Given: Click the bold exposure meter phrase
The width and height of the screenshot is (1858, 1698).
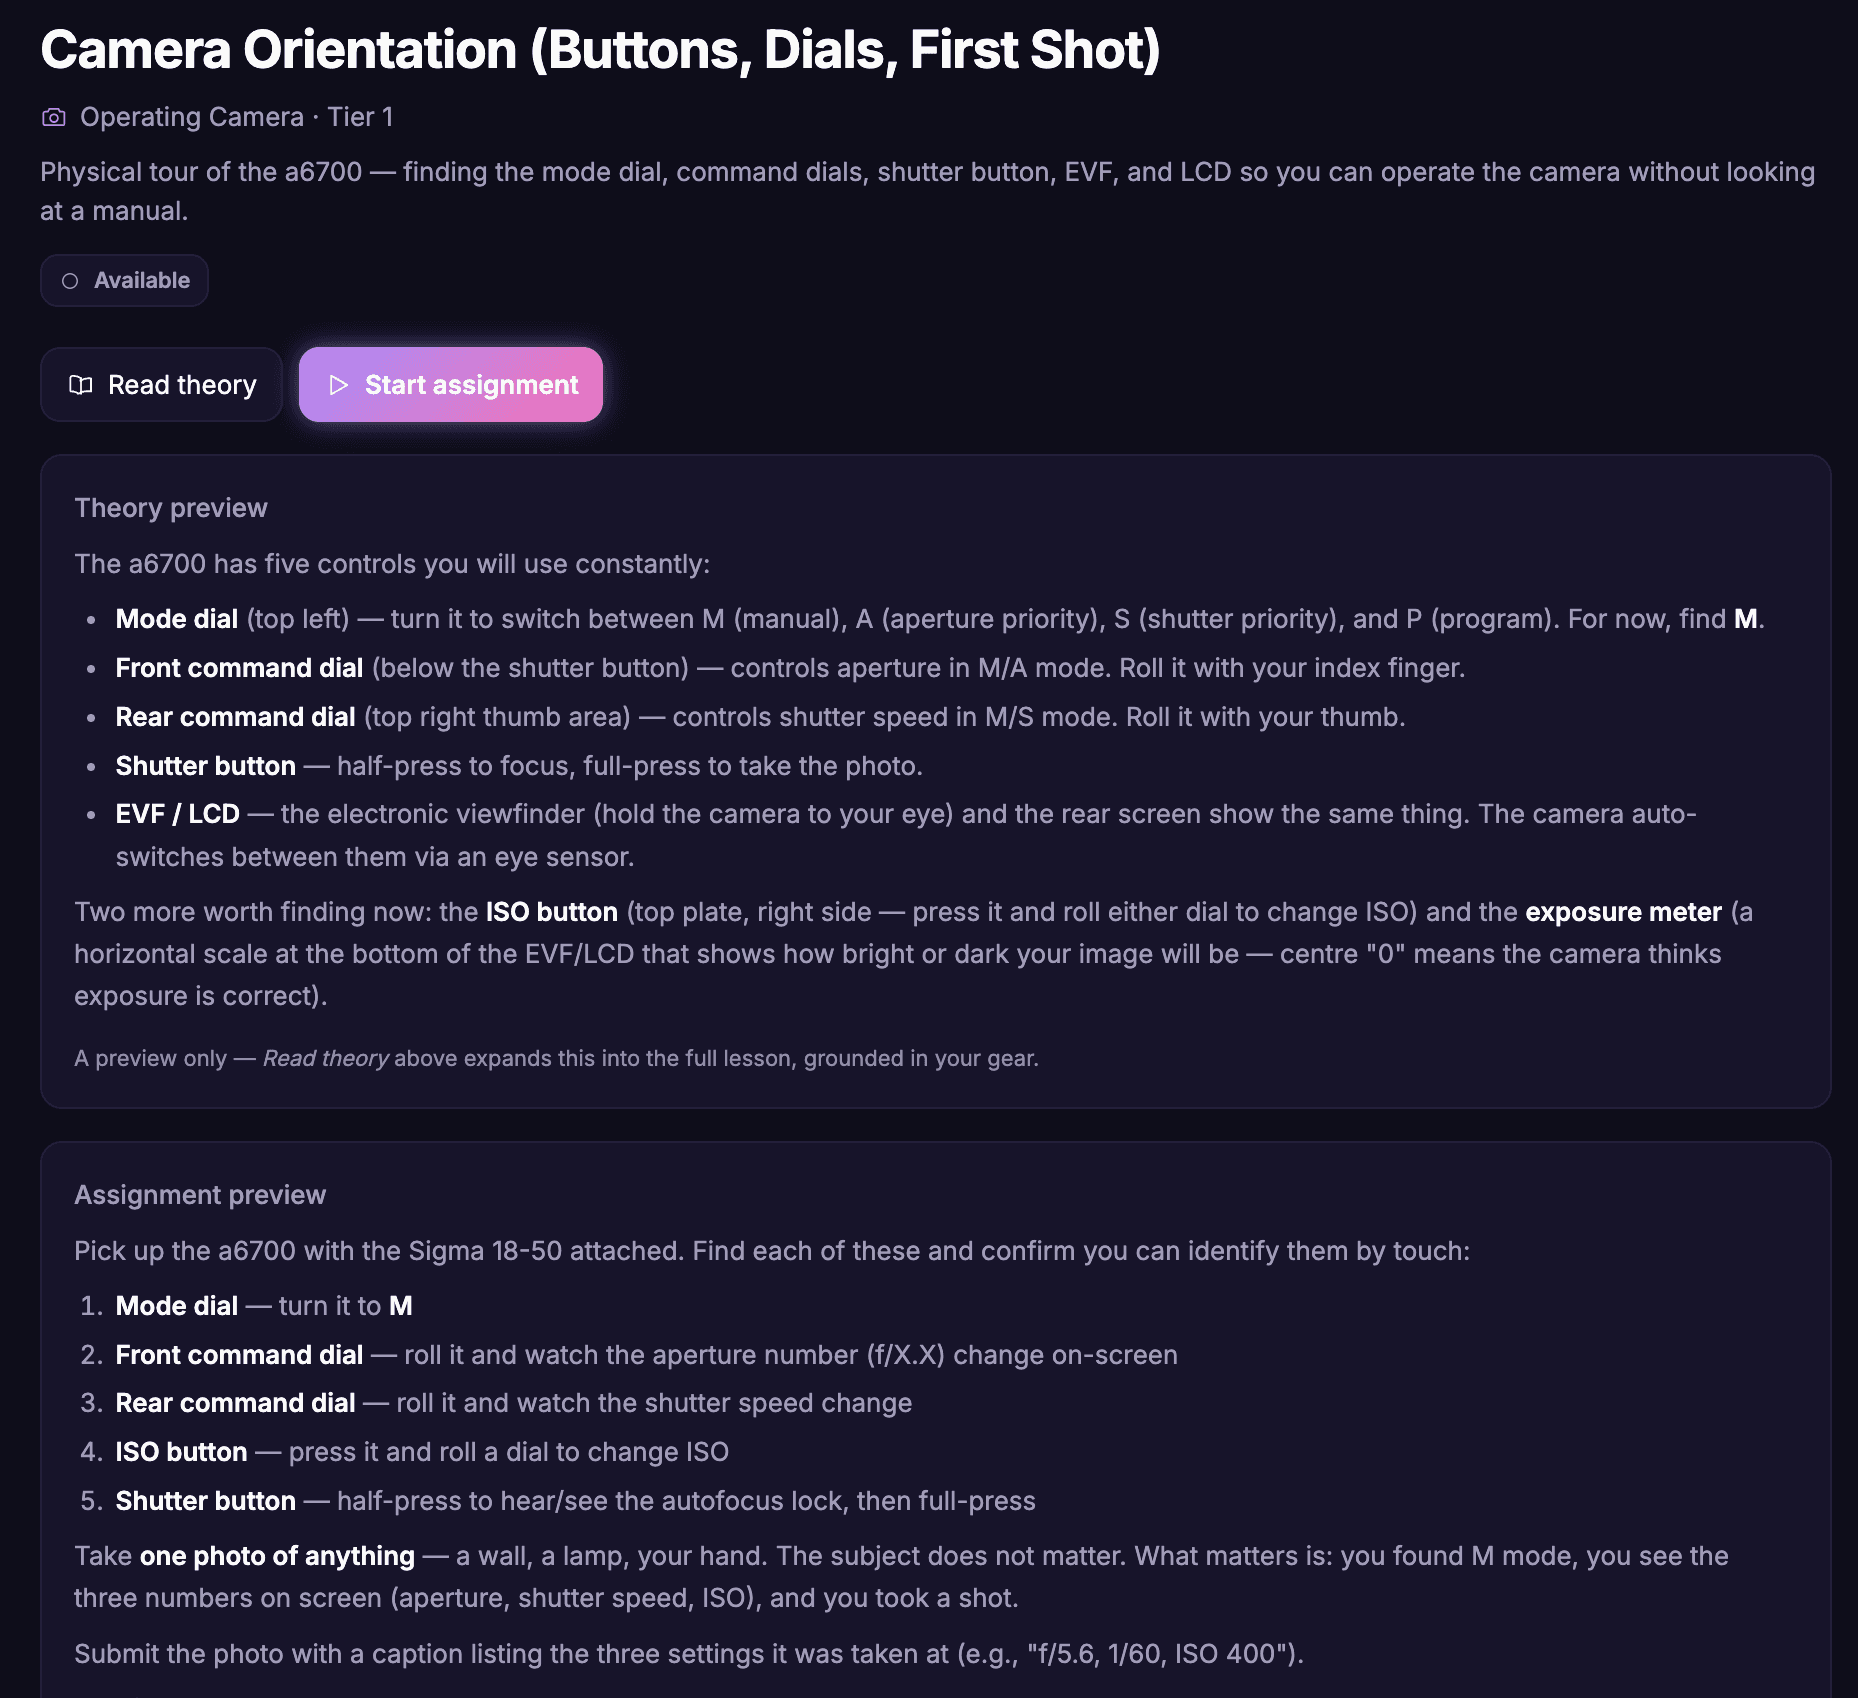Looking at the screenshot, I should click(1623, 912).
